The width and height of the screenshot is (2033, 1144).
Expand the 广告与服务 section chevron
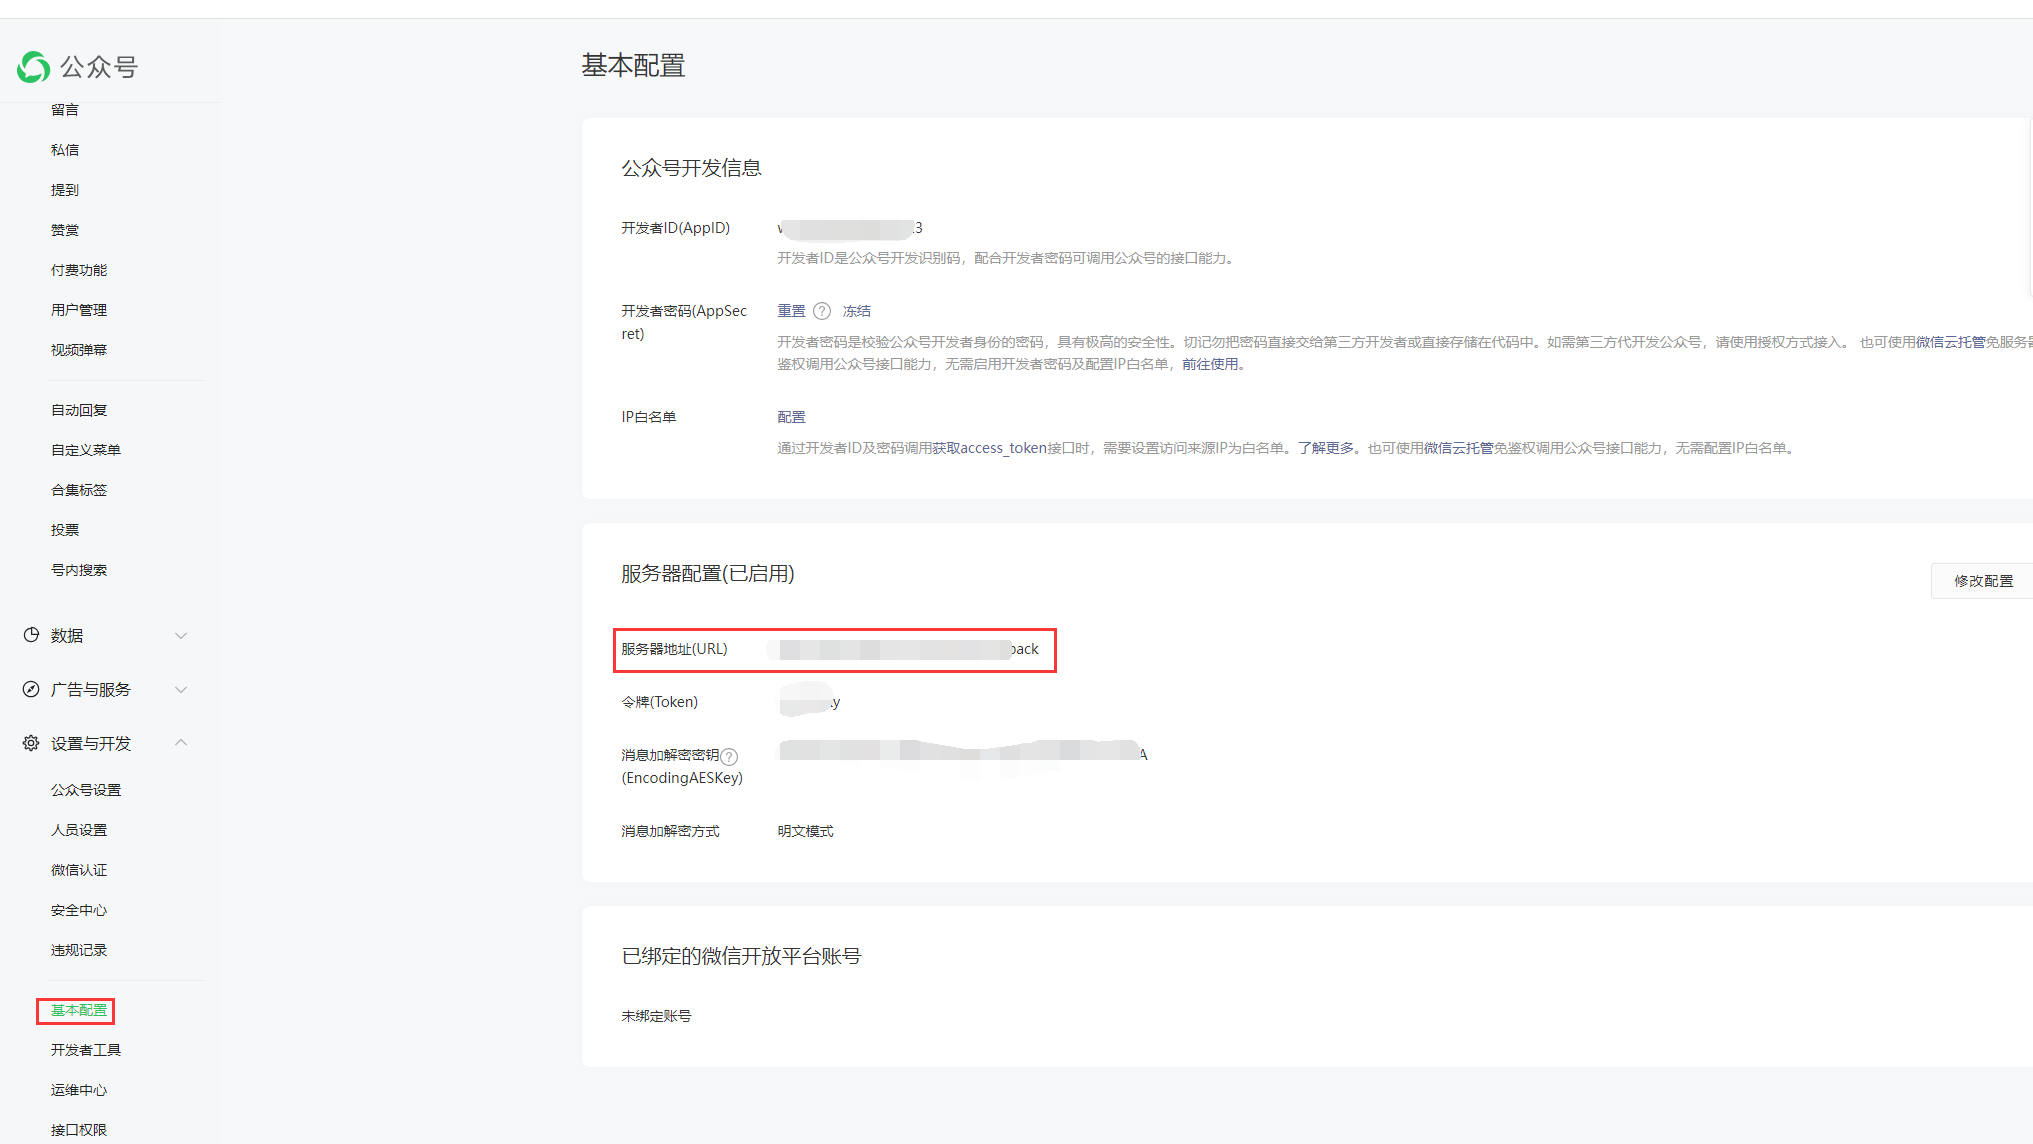point(181,690)
